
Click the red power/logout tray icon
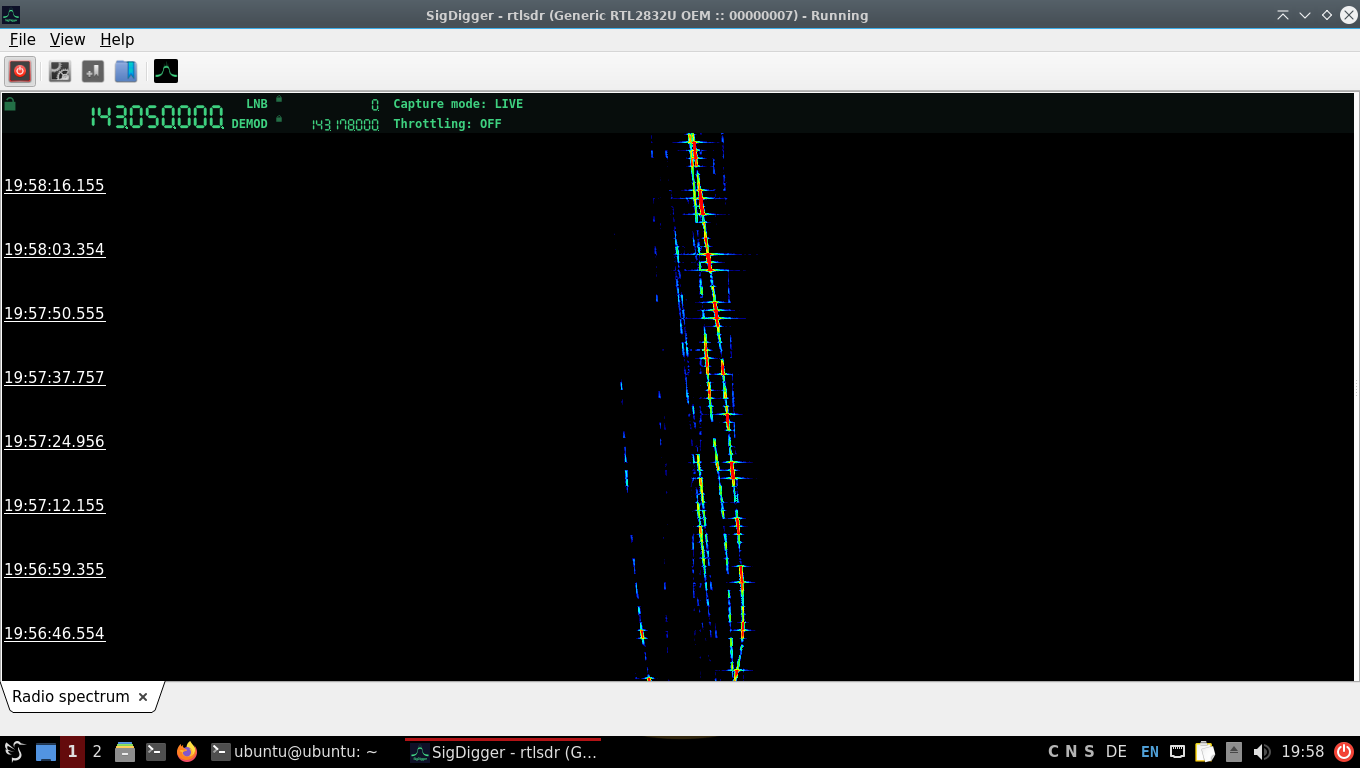click(1343, 752)
